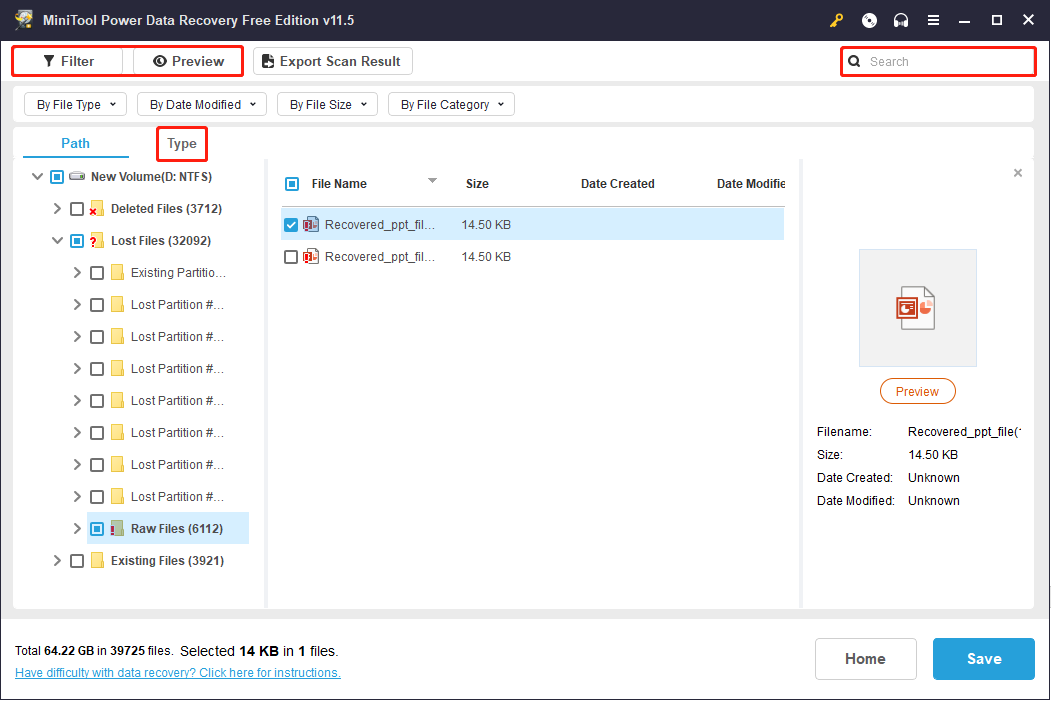
Task: Uncheck the selected Recovered_ppt_file
Action: pyautogui.click(x=290, y=224)
